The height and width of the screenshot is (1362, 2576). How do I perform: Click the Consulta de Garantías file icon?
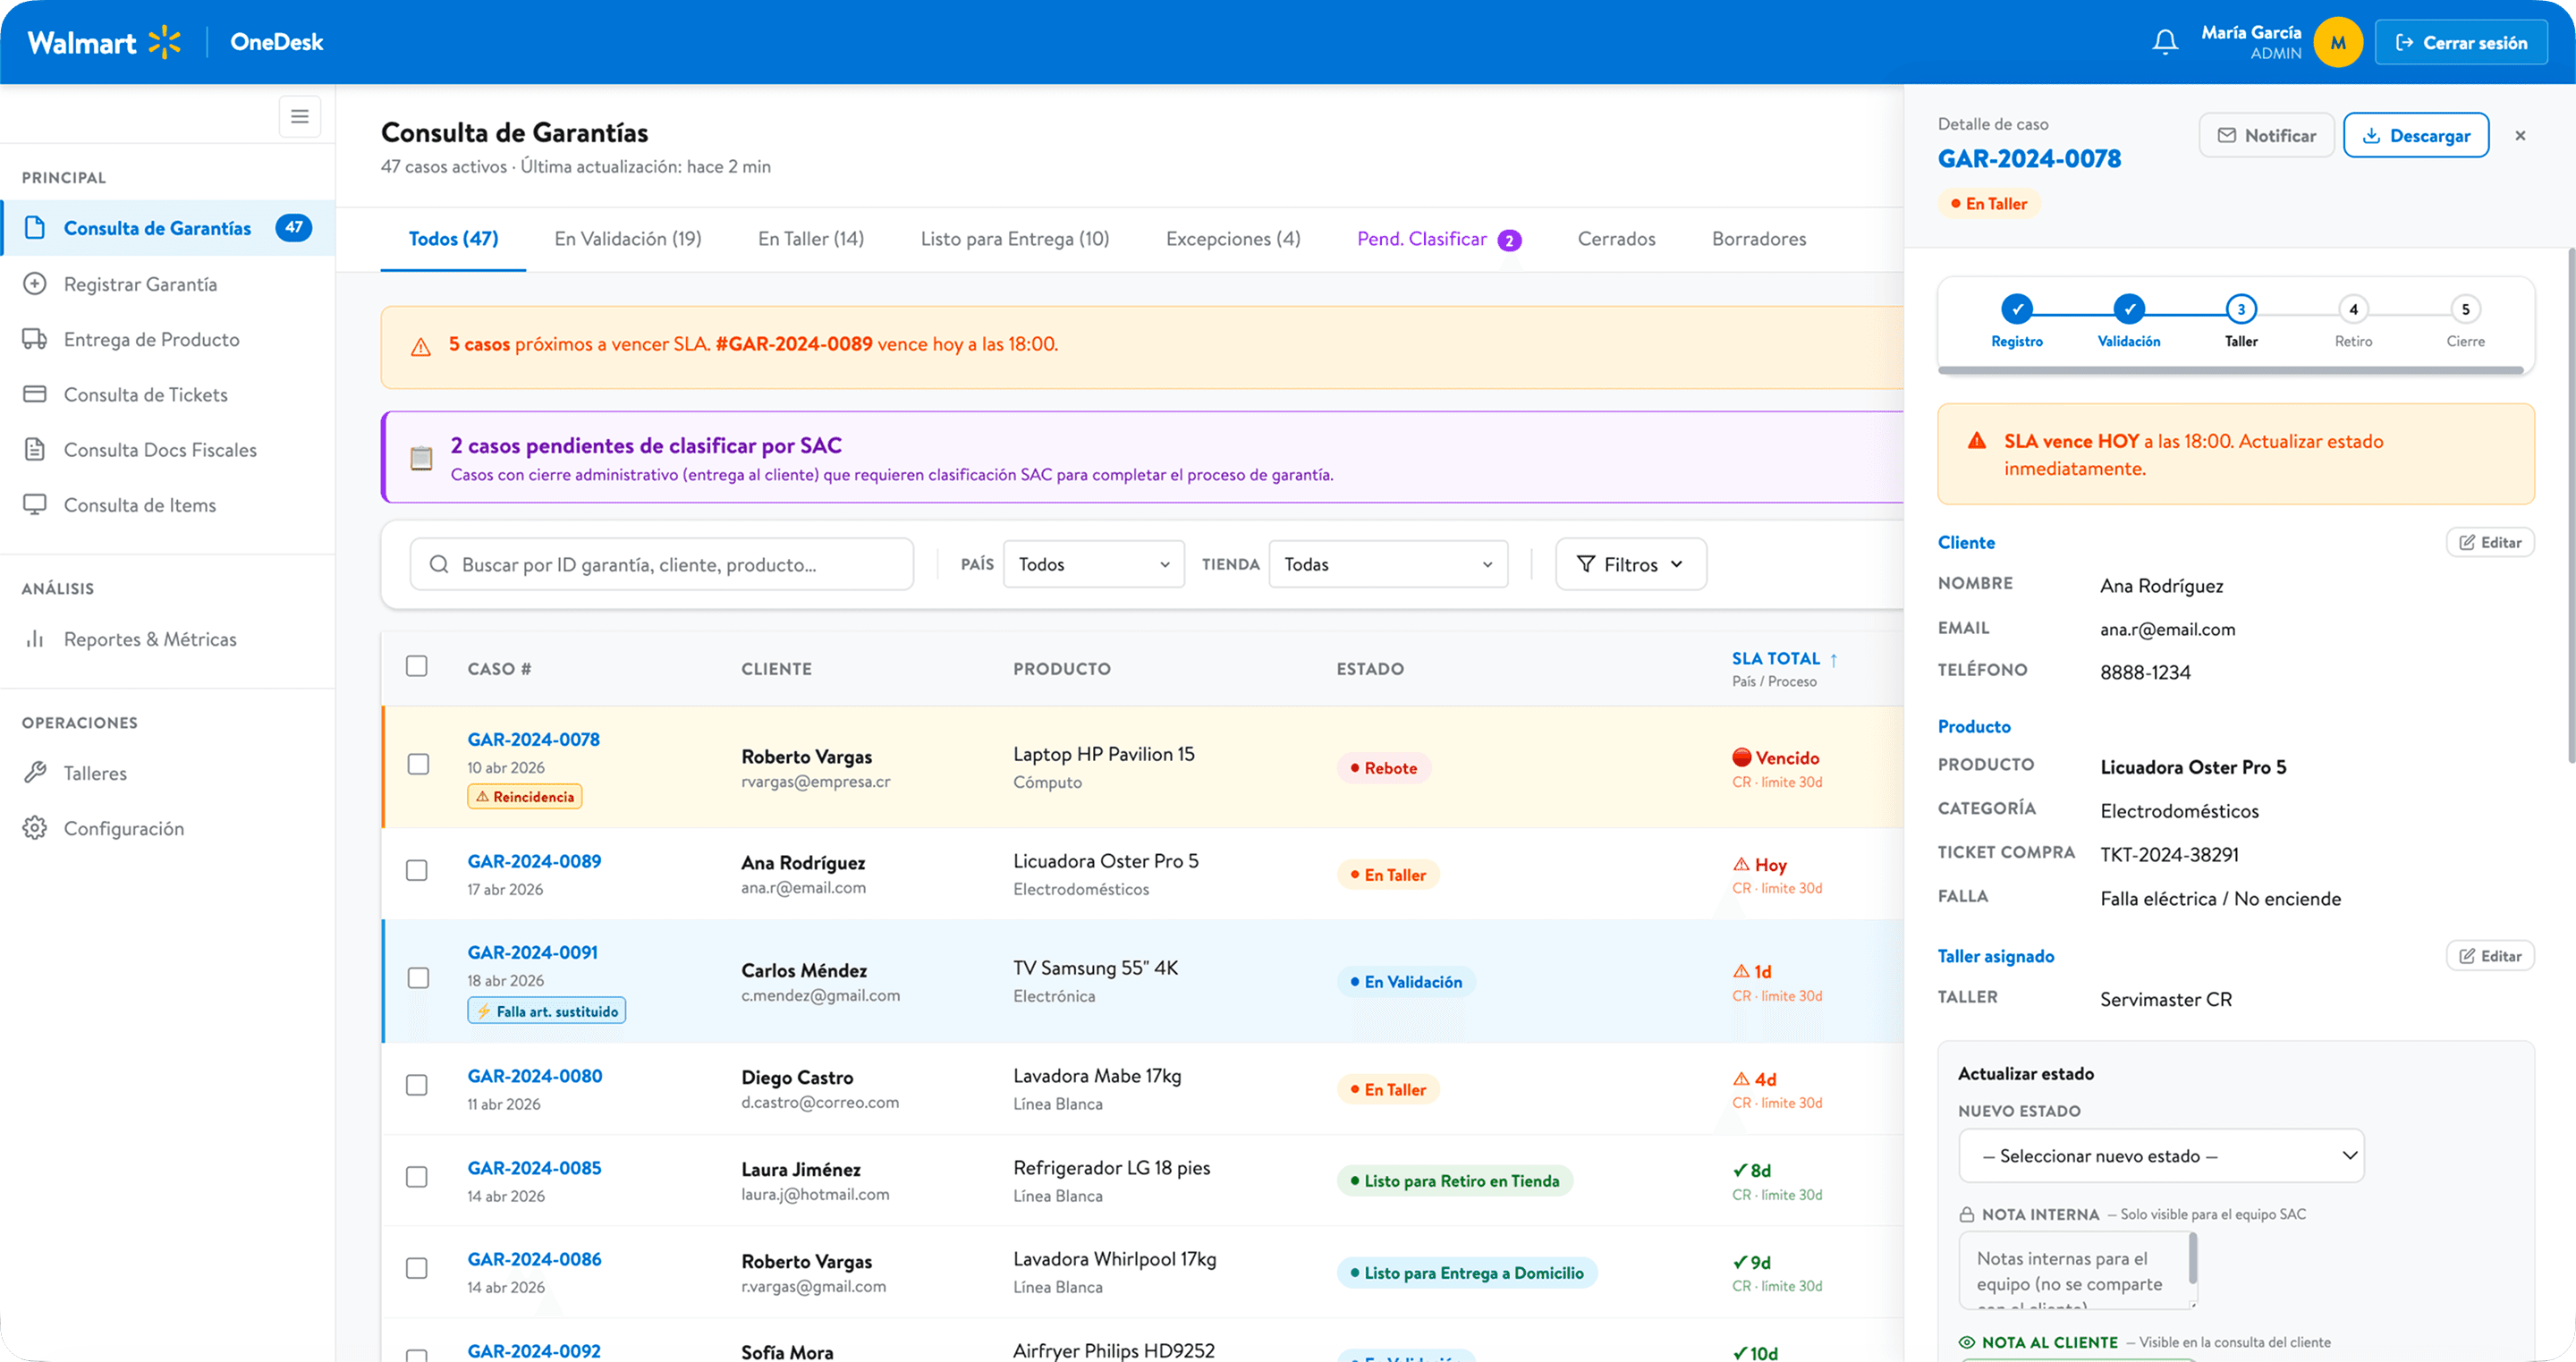[35, 228]
